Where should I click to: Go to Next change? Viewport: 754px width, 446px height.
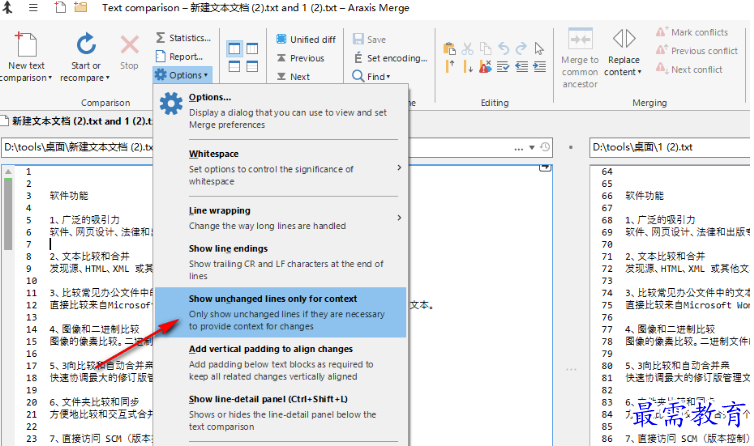[x=293, y=76]
